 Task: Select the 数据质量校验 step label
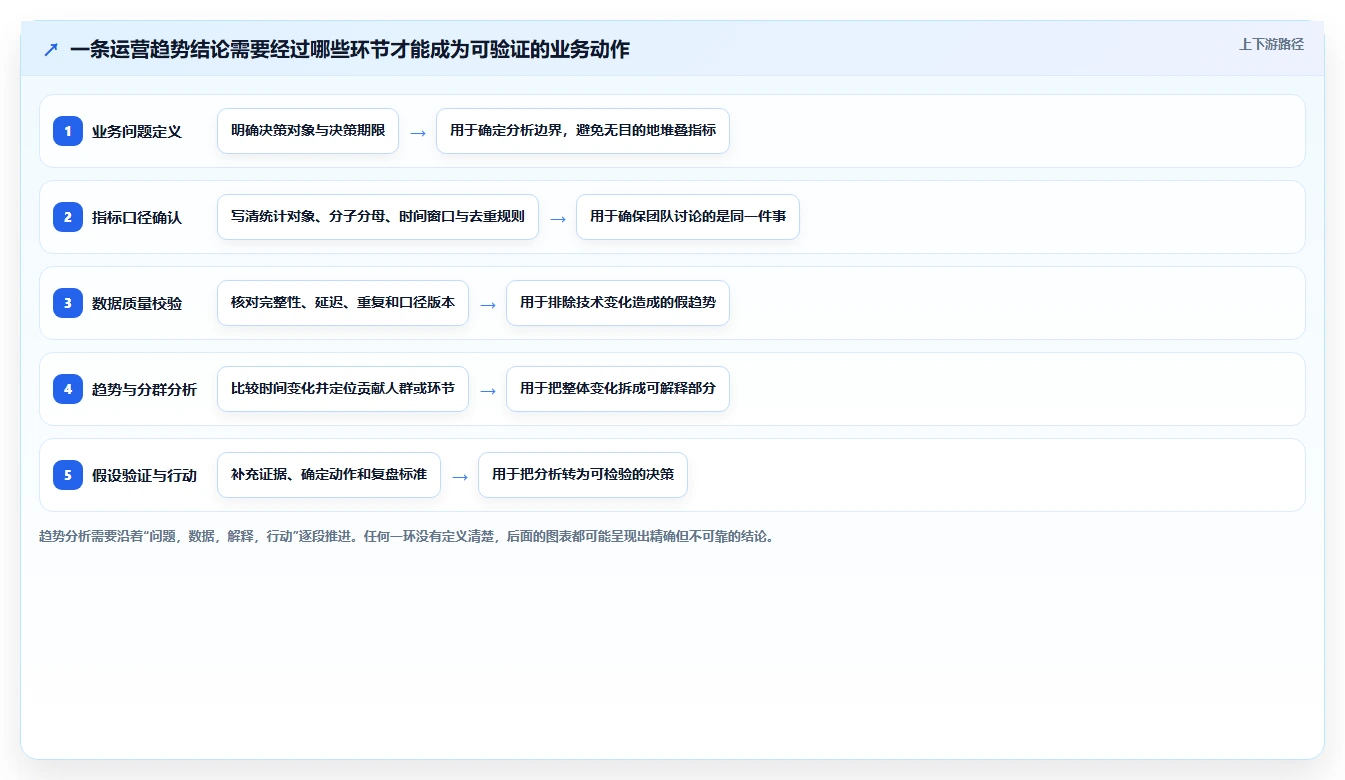click(137, 303)
